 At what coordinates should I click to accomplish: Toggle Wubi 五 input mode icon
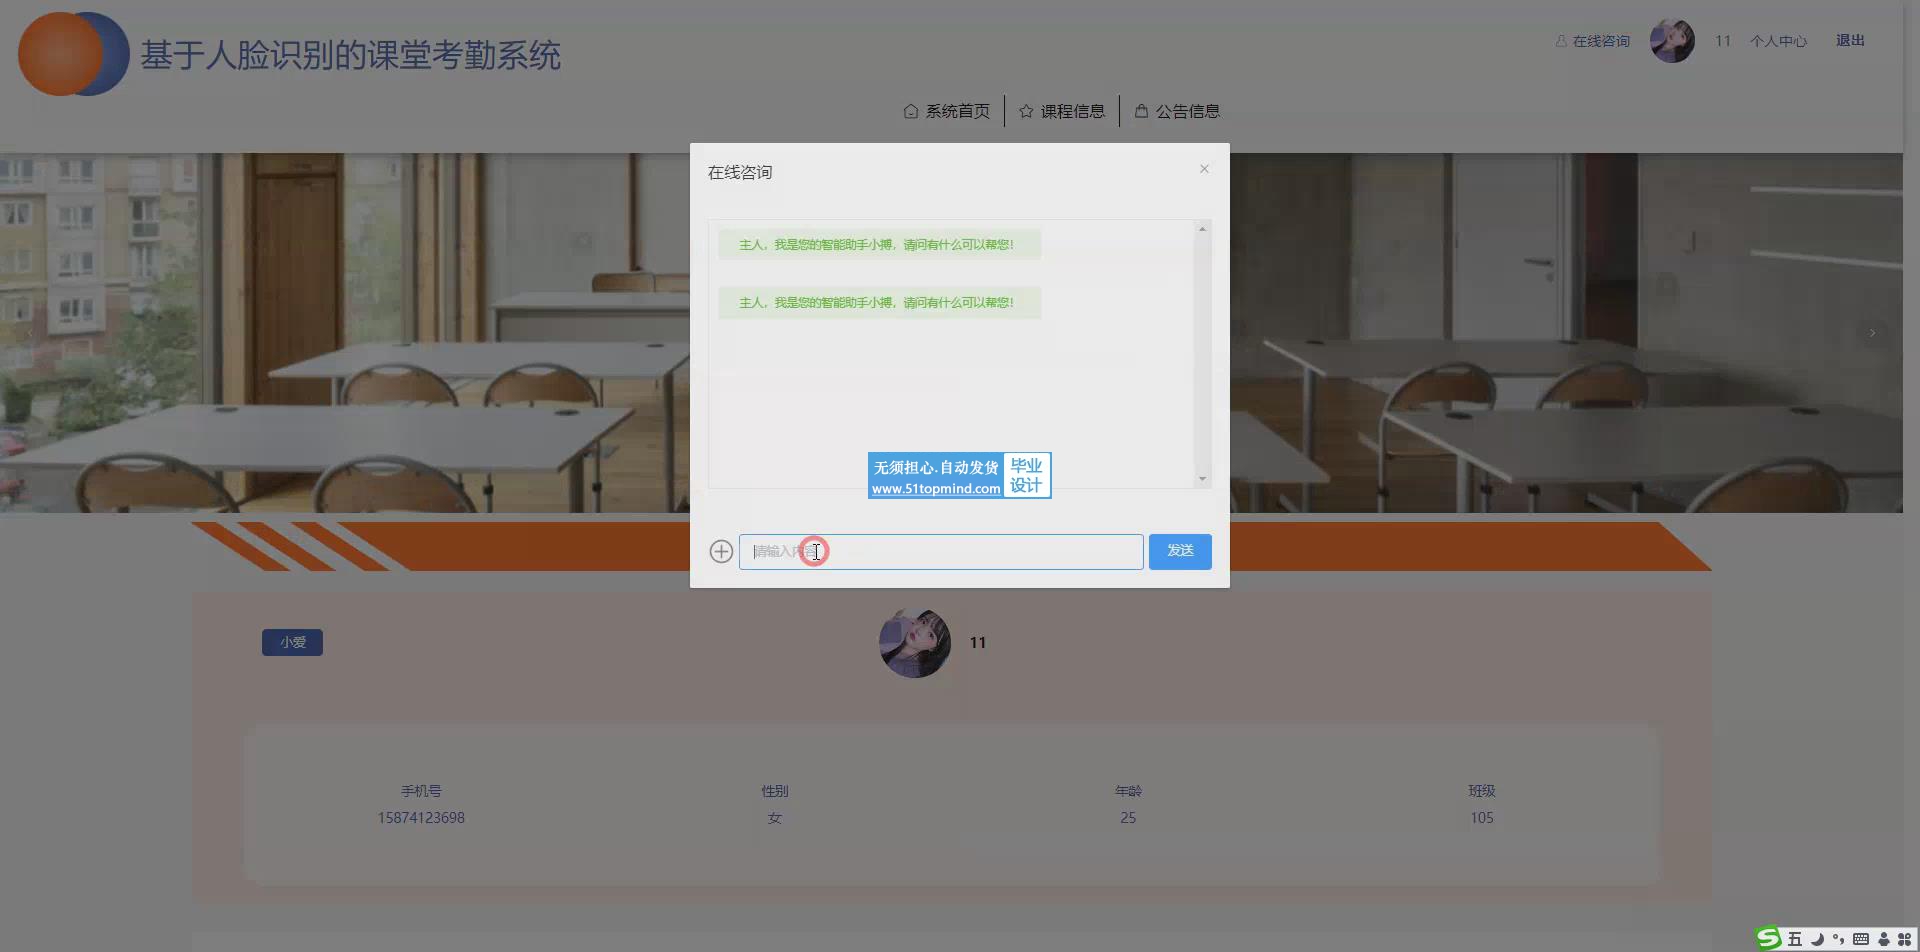click(1795, 939)
